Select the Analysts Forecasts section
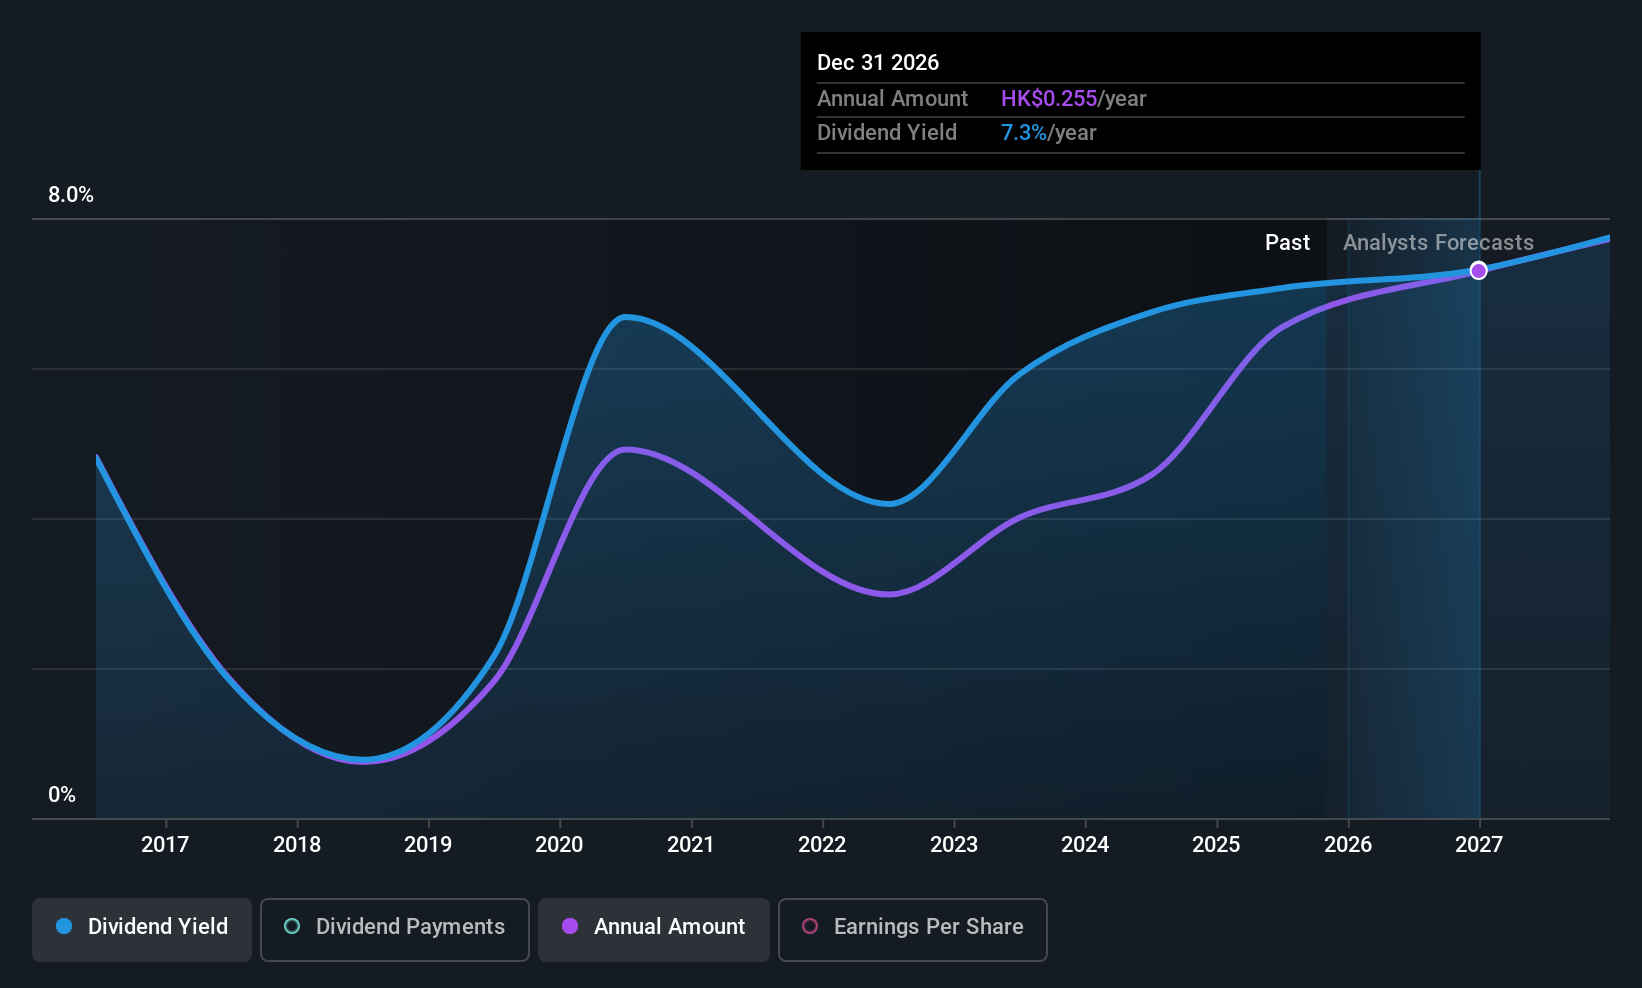The image size is (1642, 988). (x=1437, y=242)
